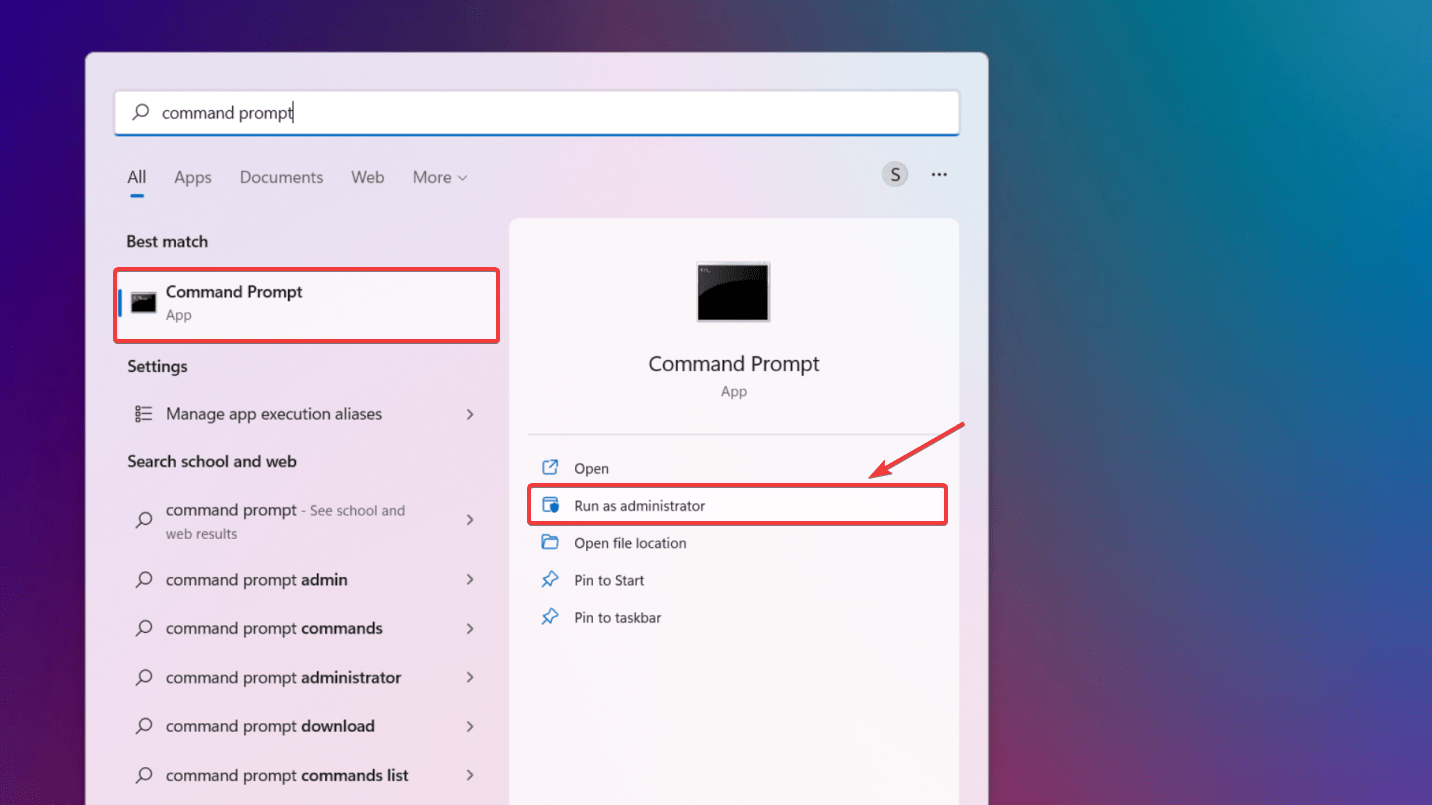Expand chevron for 'command prompt admin'

pyautogui.click(x=470, y=580)
